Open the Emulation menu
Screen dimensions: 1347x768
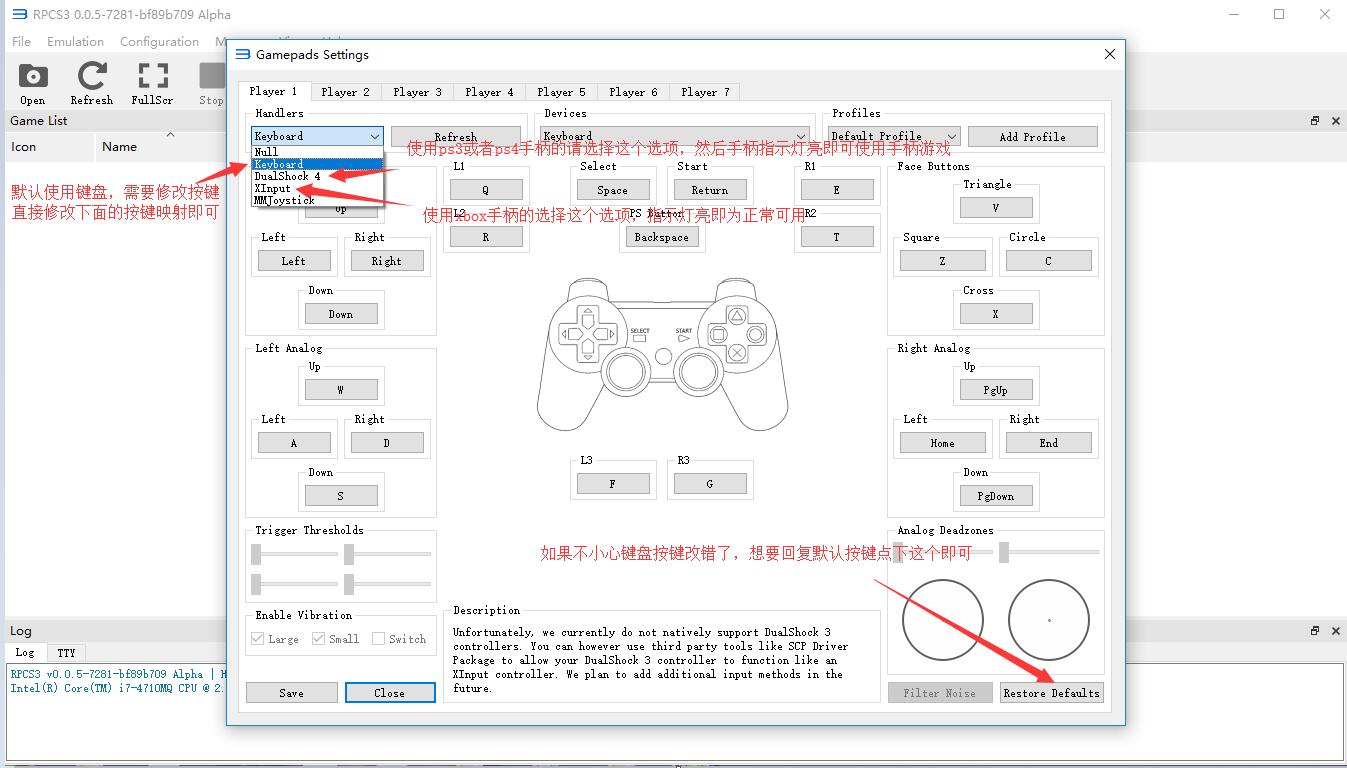pyautogui.click(x=75, y=42)
